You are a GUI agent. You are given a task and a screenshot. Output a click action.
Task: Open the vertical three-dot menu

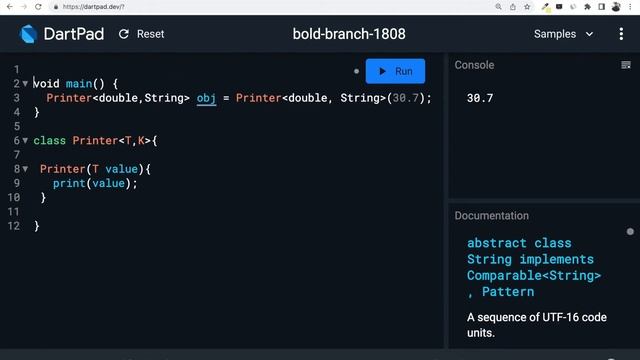621,34
